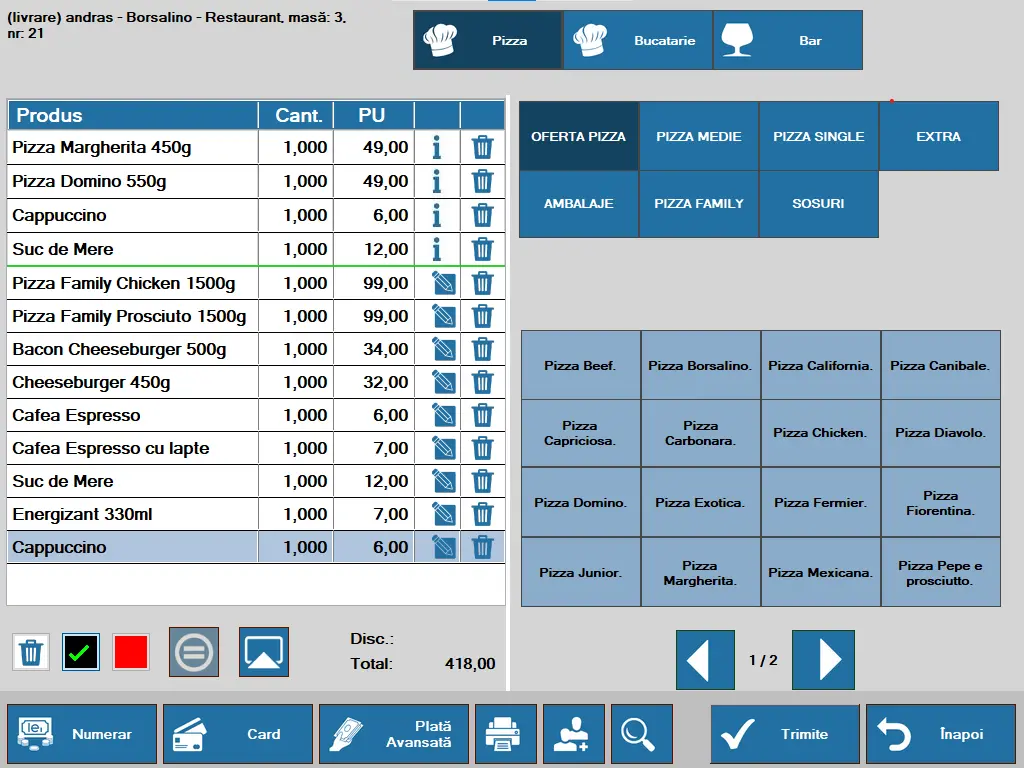Screen dimensions: 1024x768
Task: Remove Bacon Cheeseburger 500g using trash icon
Action: [482, 350]
